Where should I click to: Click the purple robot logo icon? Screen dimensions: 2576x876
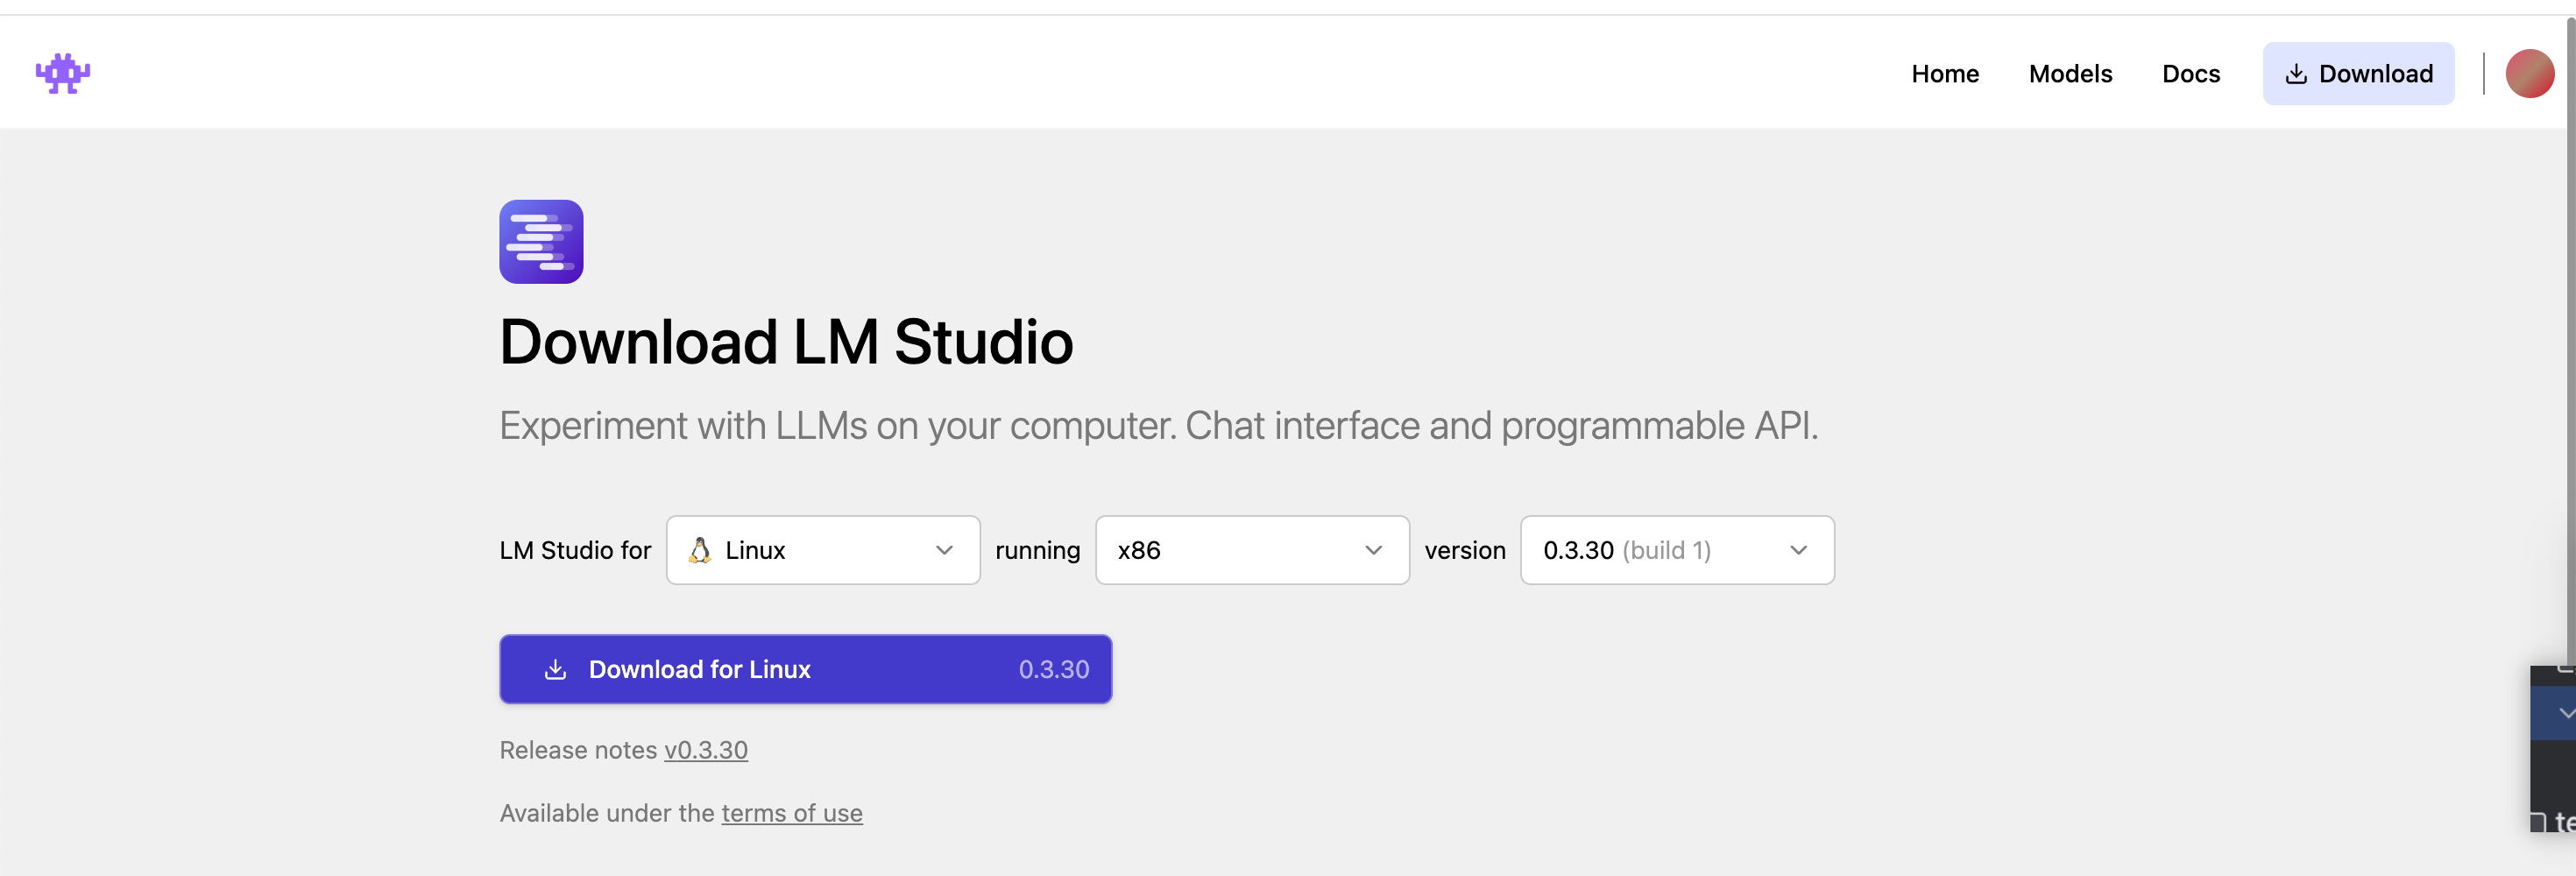pyautogui.click(x=63, y=74)
